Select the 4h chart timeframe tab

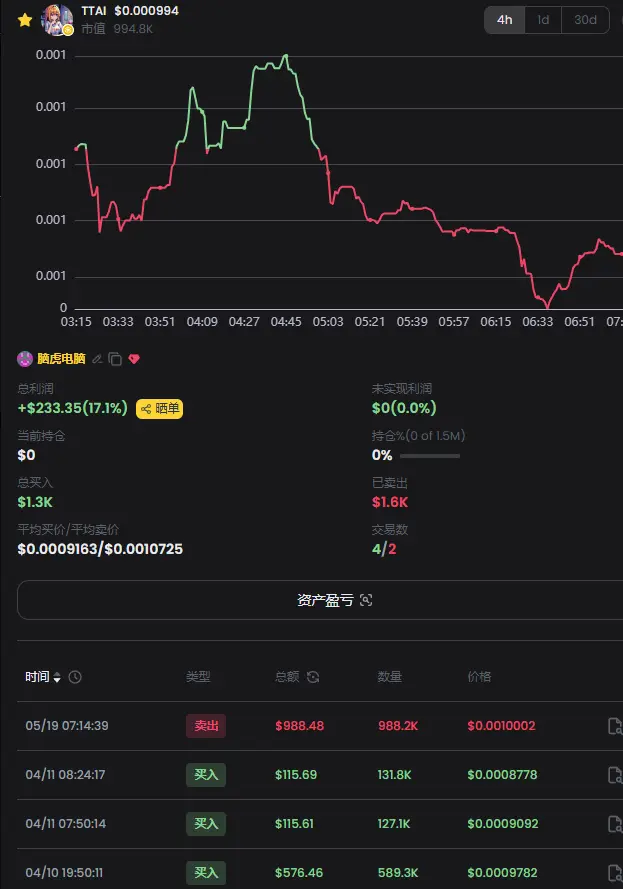(505, 20)
